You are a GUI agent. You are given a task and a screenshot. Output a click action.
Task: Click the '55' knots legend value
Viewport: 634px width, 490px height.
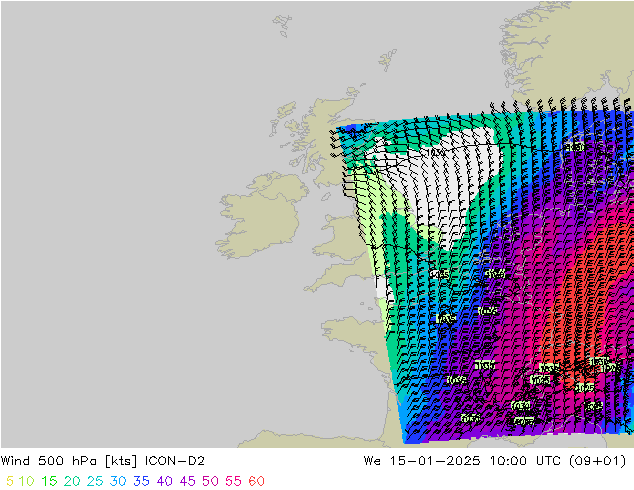click(233, 481)
